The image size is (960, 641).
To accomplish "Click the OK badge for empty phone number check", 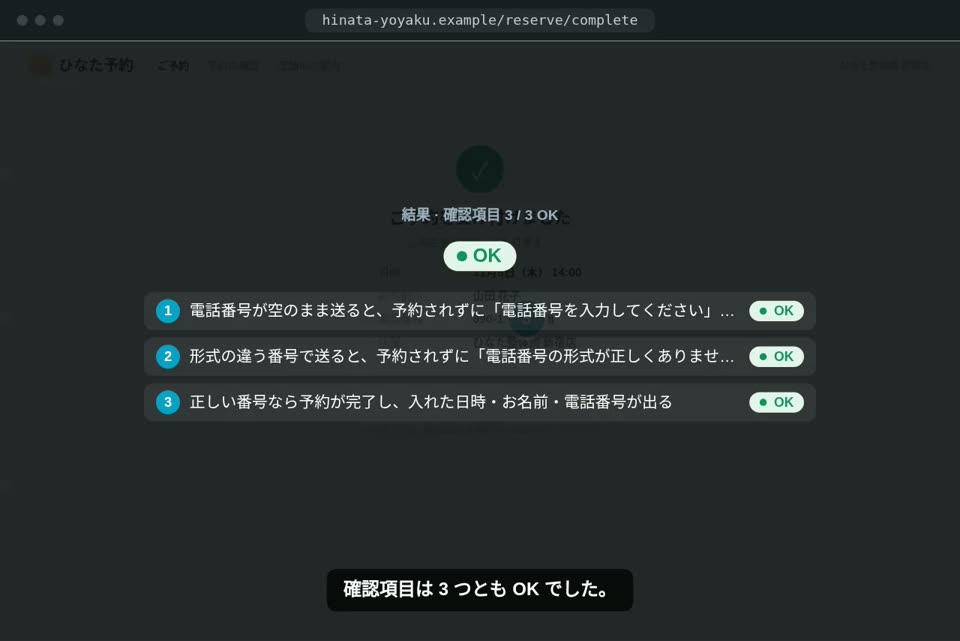I will pos(776,311).
